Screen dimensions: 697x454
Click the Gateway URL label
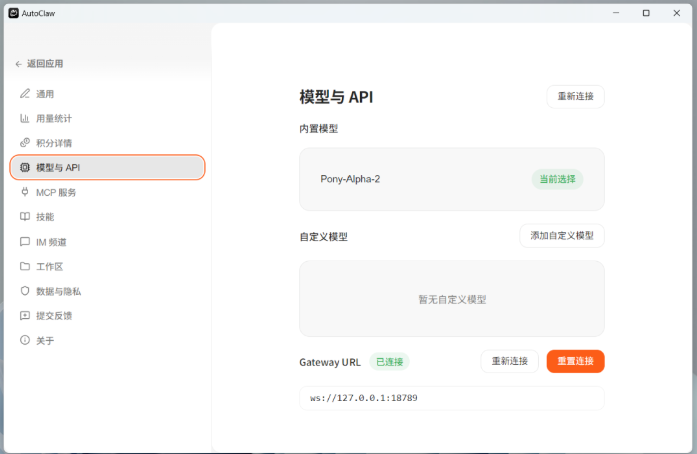coord(330,362)
